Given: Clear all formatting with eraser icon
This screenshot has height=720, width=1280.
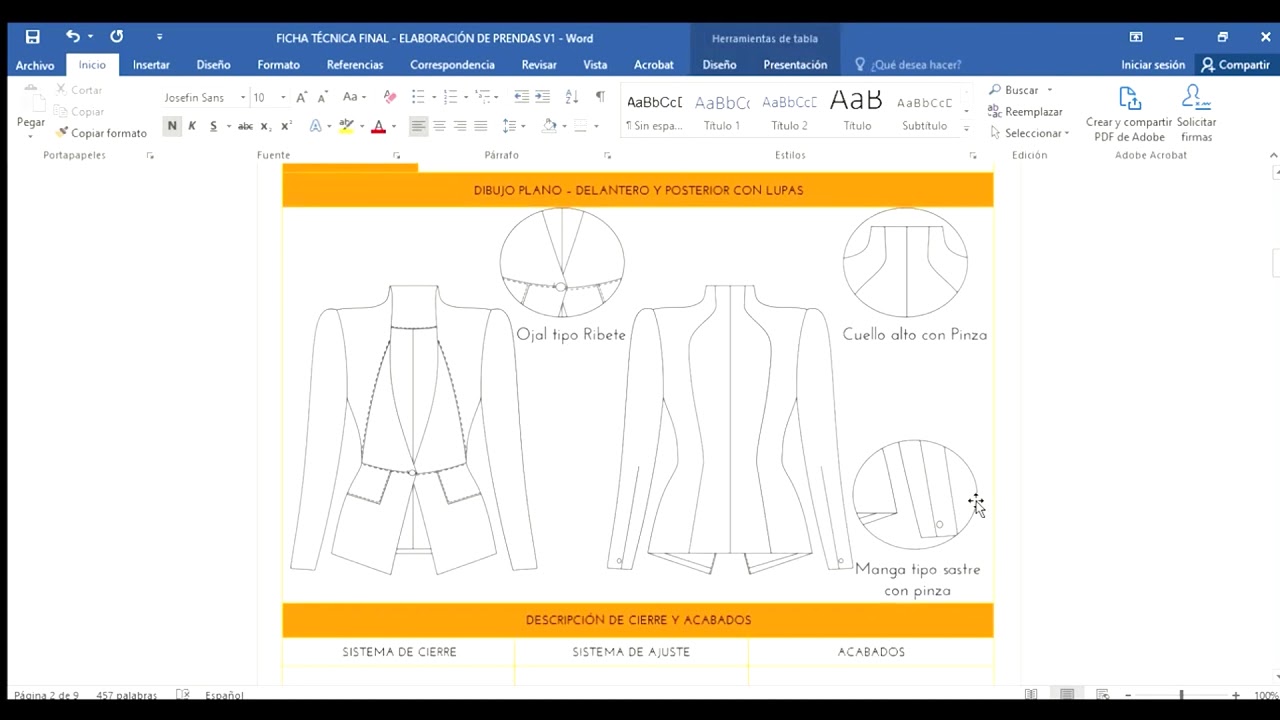Looking at the screenshot, I should pos(390,97).
